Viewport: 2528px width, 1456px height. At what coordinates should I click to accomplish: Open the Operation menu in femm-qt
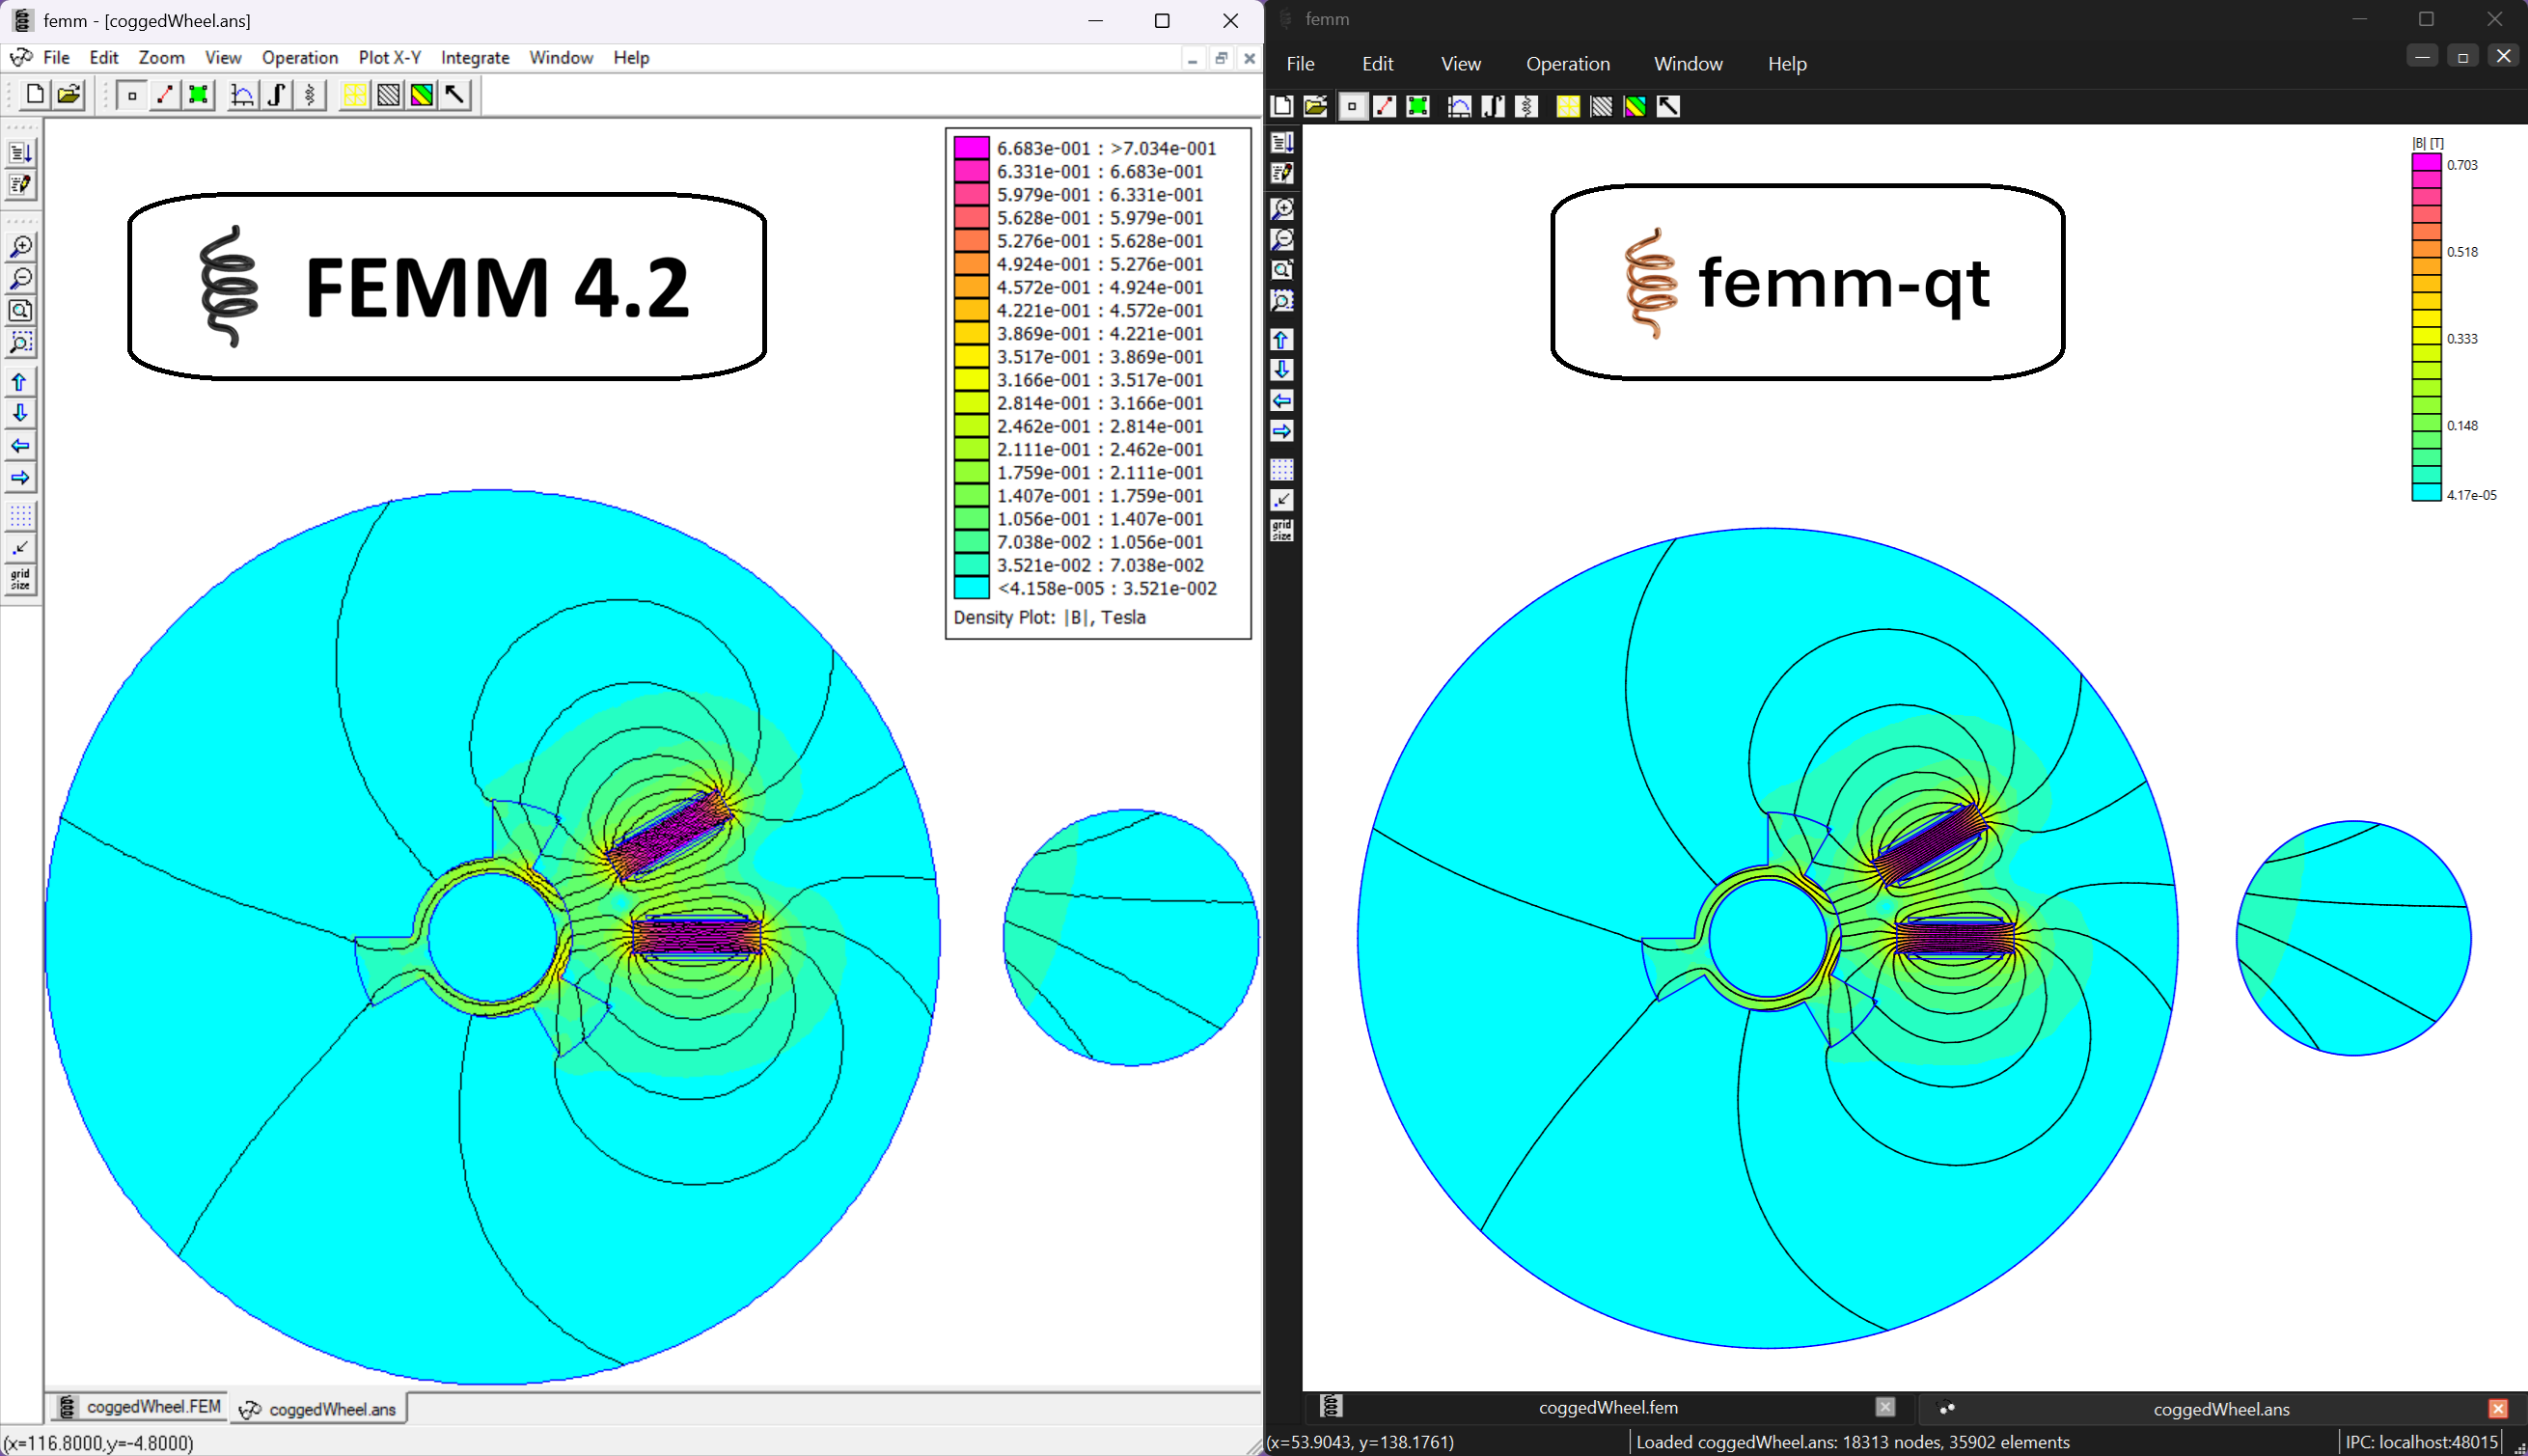tap(1568, 64)
